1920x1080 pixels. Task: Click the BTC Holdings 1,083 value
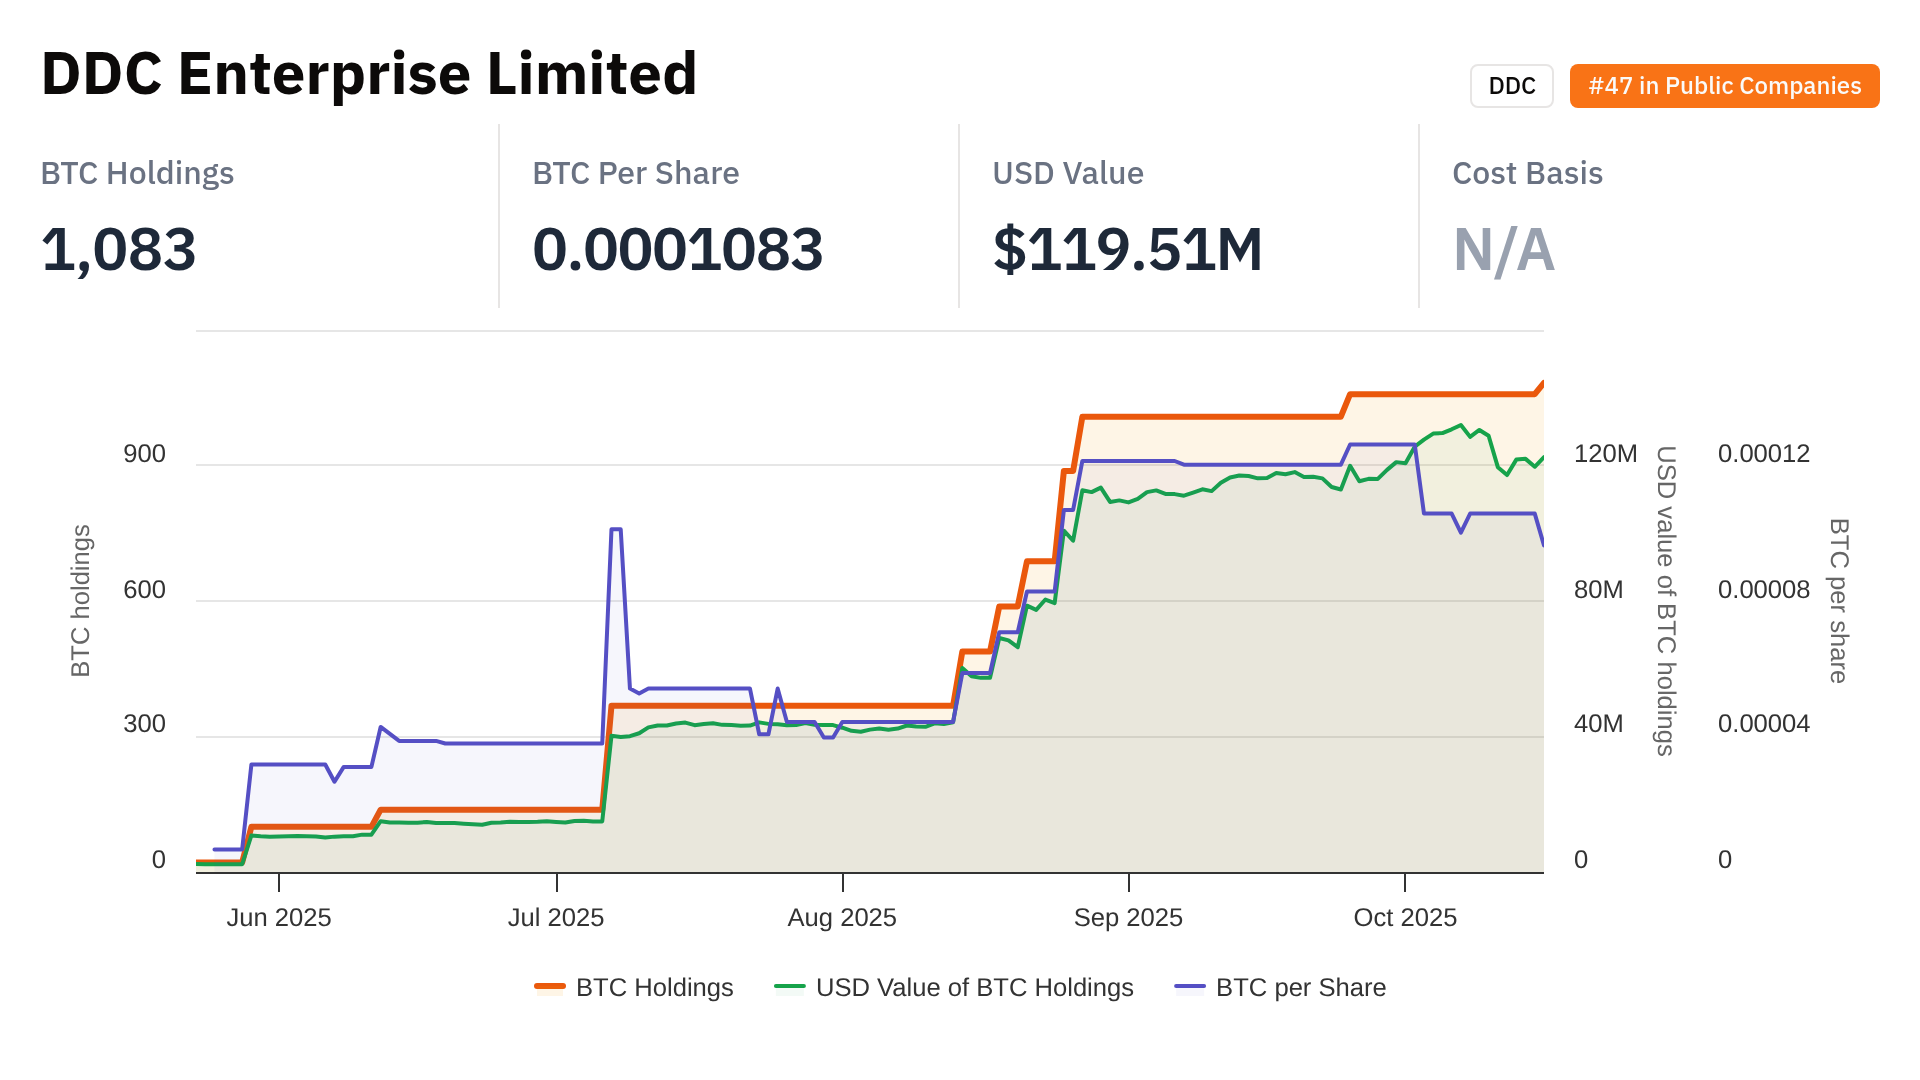pyautogui.click(x=118, y=249)
